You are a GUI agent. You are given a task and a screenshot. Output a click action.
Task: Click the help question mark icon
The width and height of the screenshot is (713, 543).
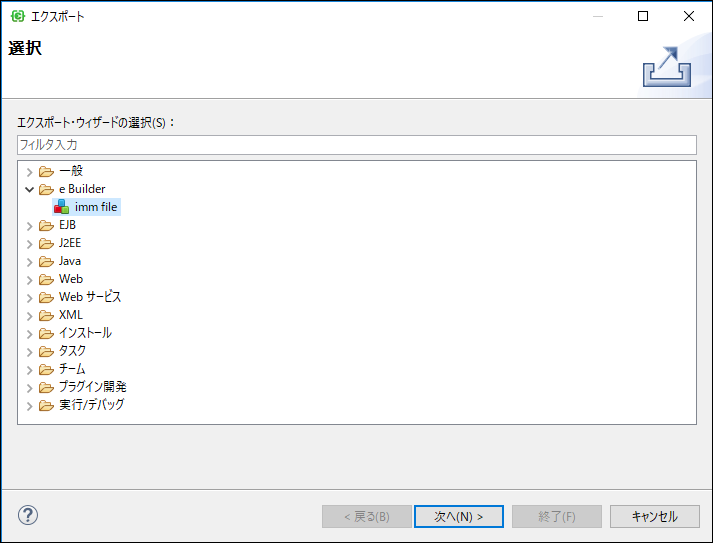click(x=28, y=516)
